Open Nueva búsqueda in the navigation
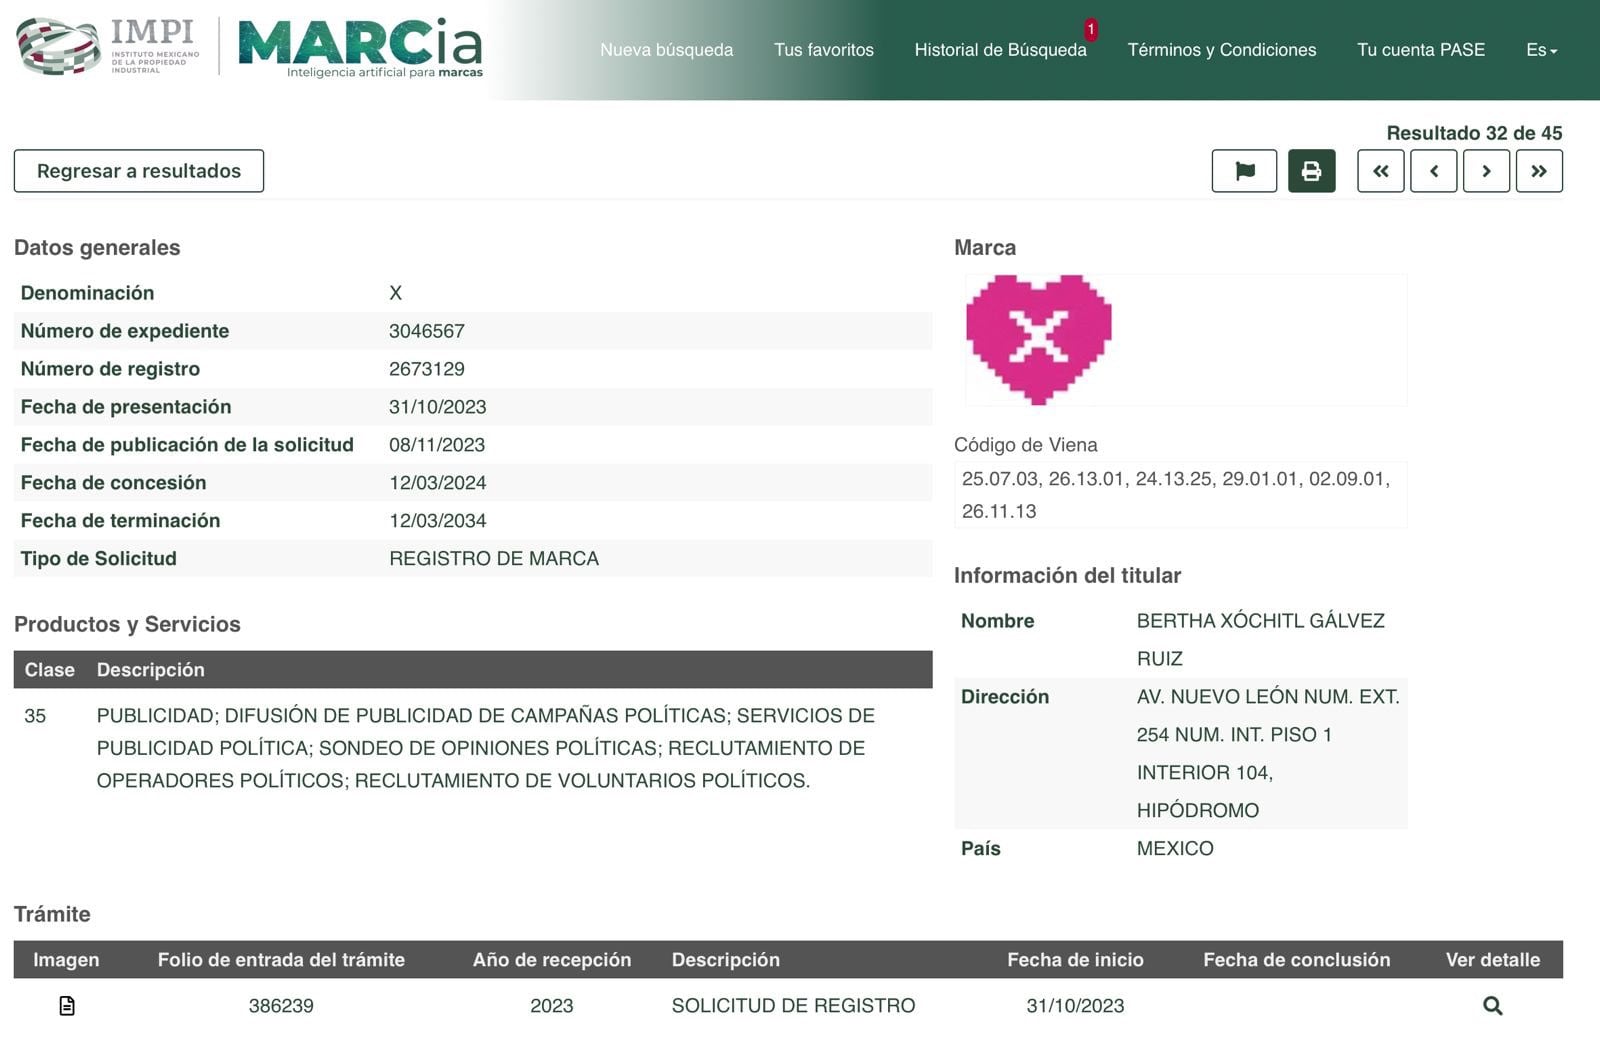Image resolution: width=1600 pixels, height=1045 pixels. (x=666, y=50)
